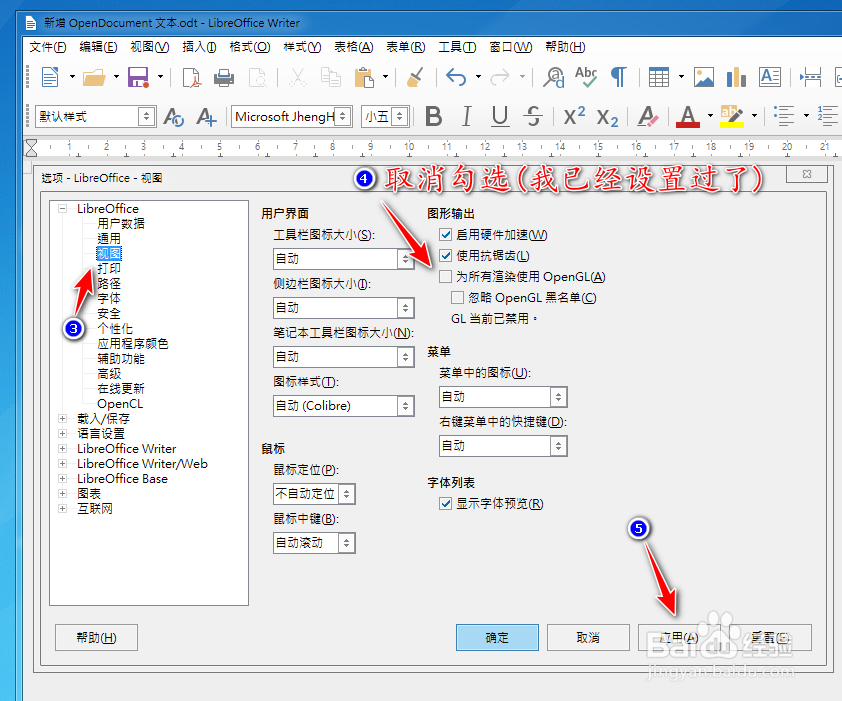Toggle Italic formatting icon
842x701 pixels.
(467, 116)
